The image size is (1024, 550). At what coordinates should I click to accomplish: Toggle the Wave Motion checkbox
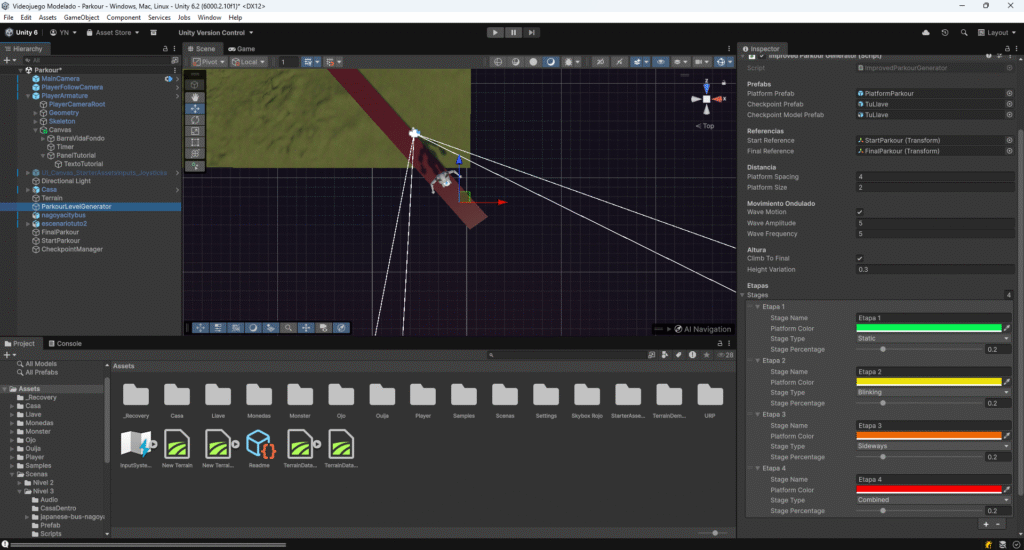pyautogui.click(x=860, y=211)
